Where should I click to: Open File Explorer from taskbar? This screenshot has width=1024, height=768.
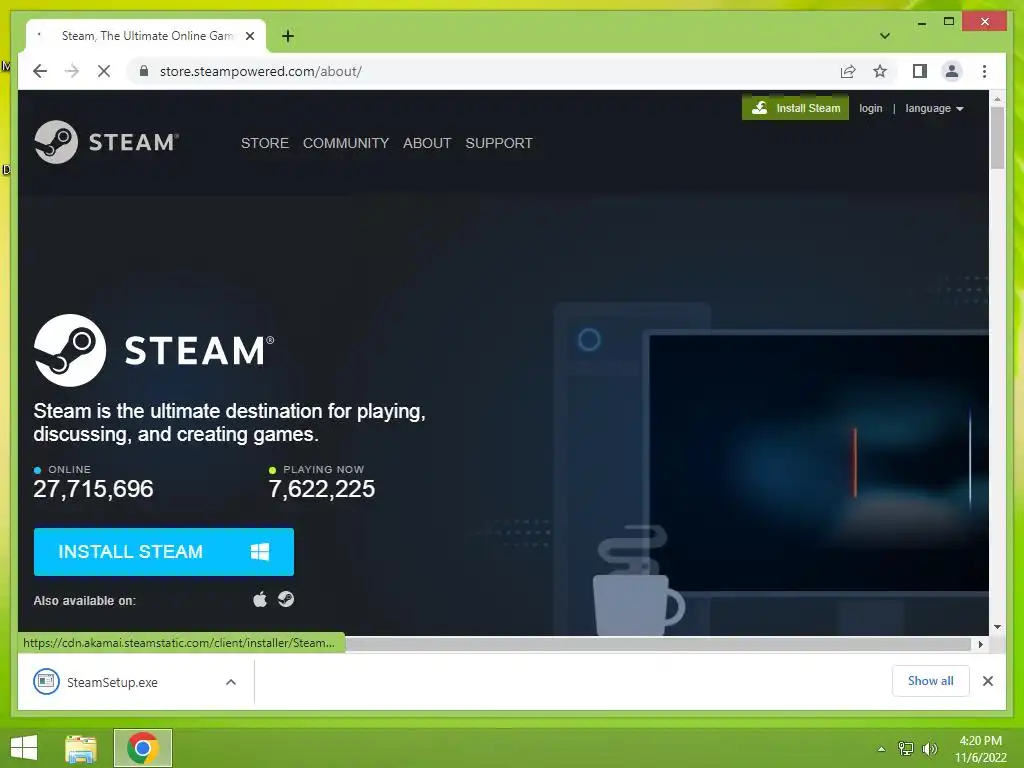81,748
